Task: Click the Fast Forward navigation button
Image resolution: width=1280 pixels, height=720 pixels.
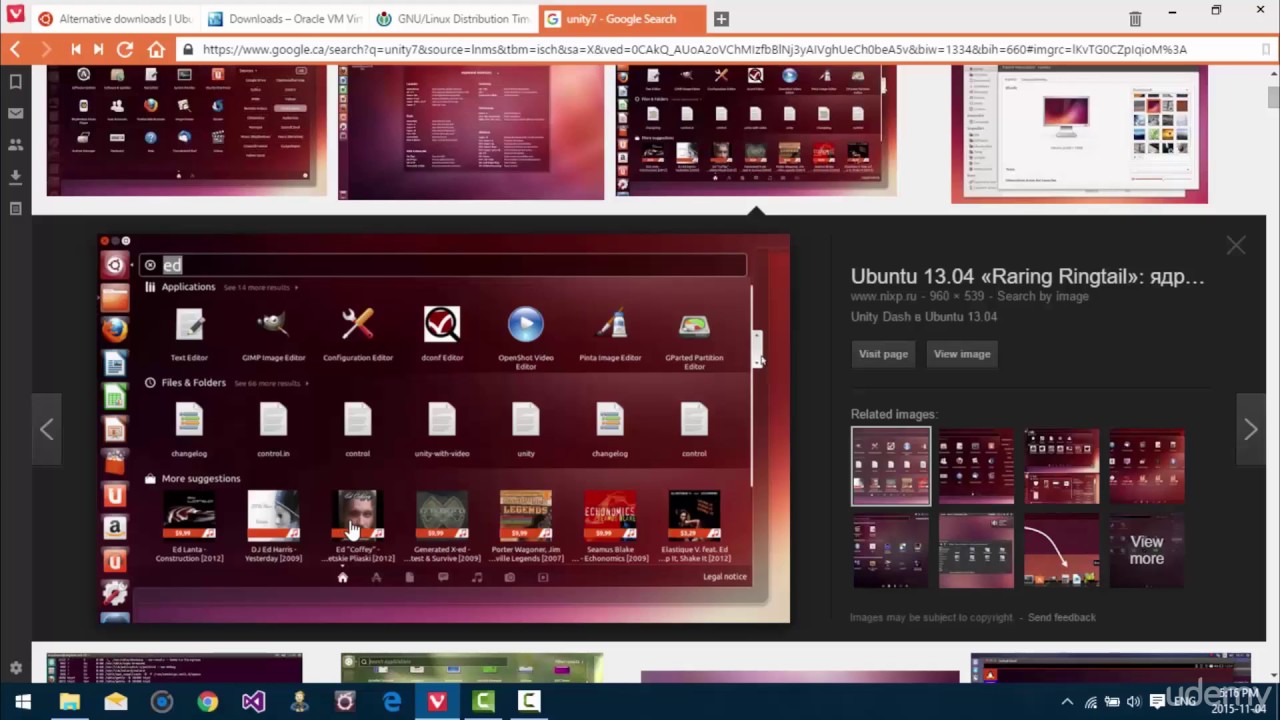Action: [x=98, y=49]
